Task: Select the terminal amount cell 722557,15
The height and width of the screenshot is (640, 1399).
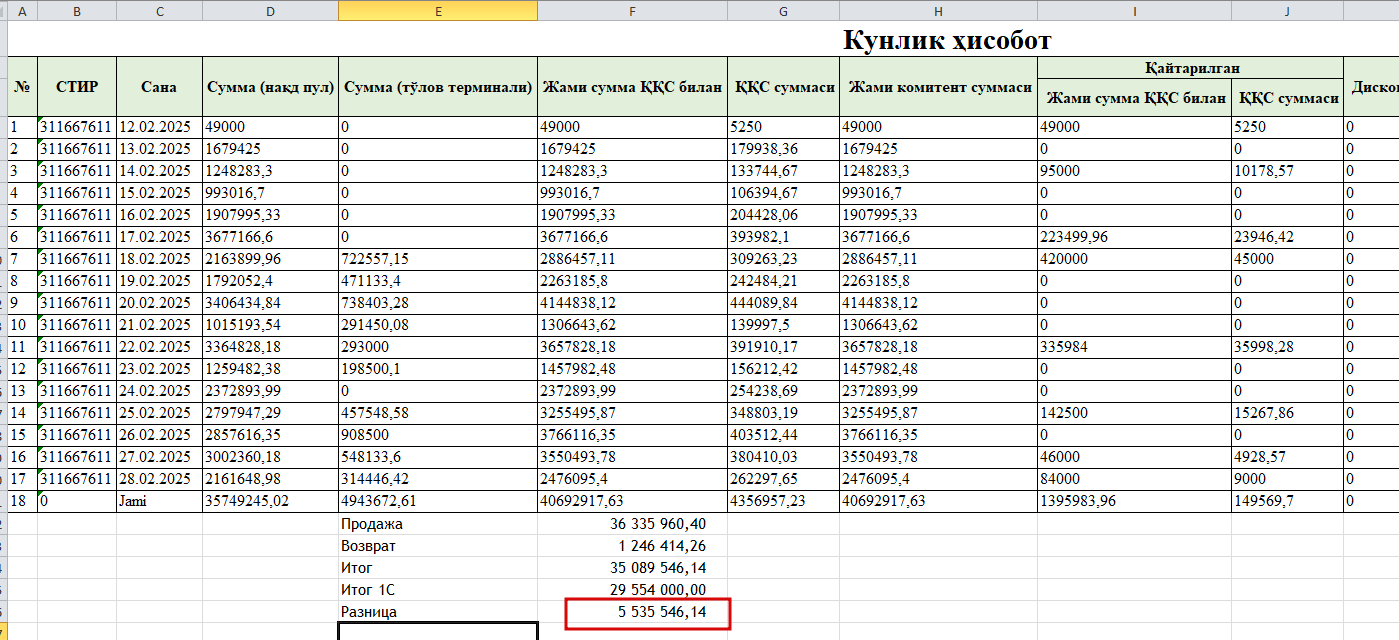Action: (x=438, y=259)
